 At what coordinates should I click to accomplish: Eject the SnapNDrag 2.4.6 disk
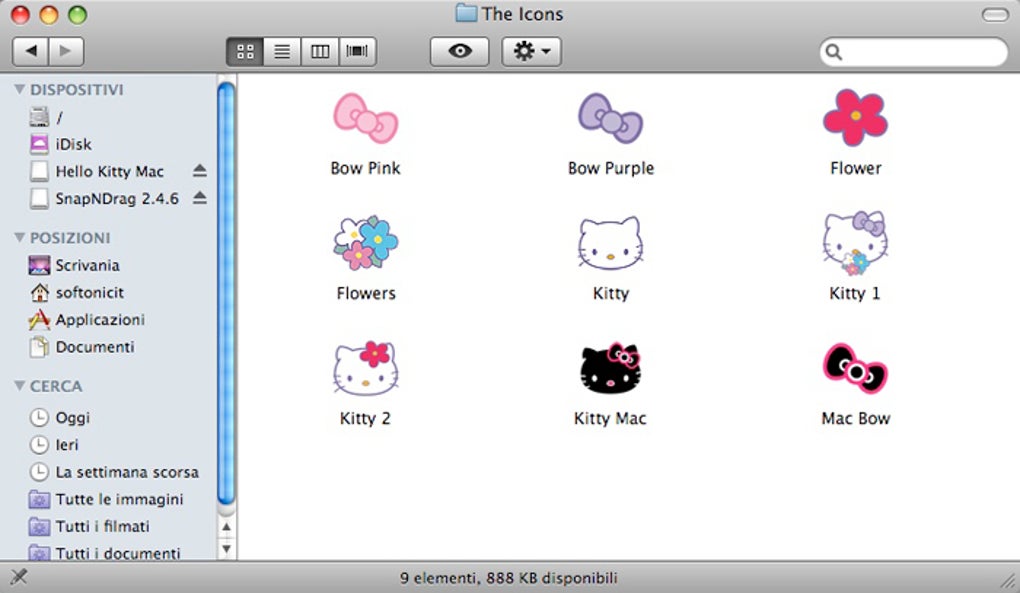200,198
